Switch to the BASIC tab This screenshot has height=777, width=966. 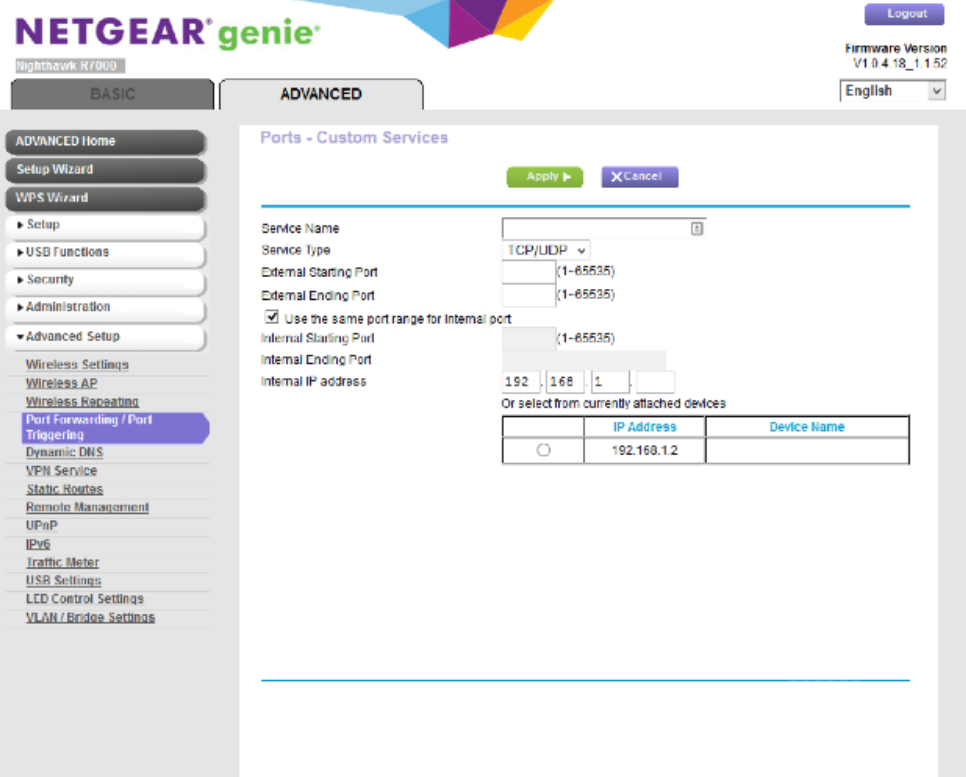click(112, 94)
